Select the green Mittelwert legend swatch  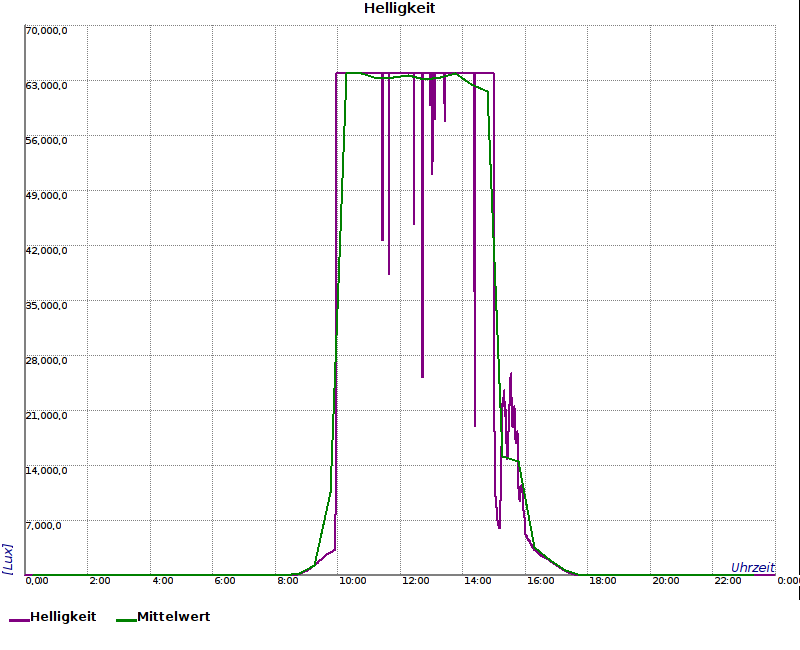[126, 620]
